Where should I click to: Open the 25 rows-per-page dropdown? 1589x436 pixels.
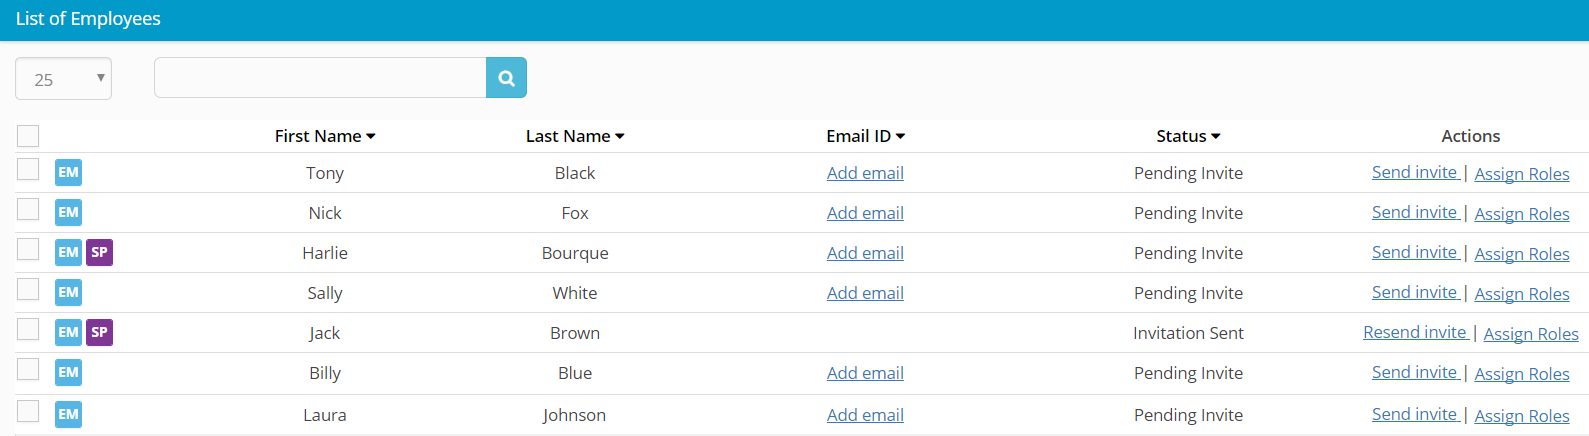tap(63, 79)
